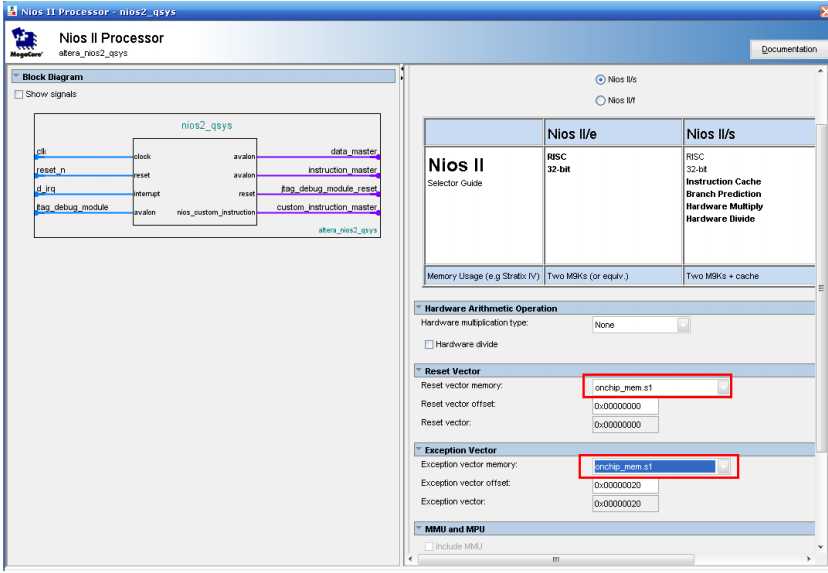Click the reset_n signal label
Image resolution: width=828 pixels, height=573 pixels.
(x=51, y=170)
